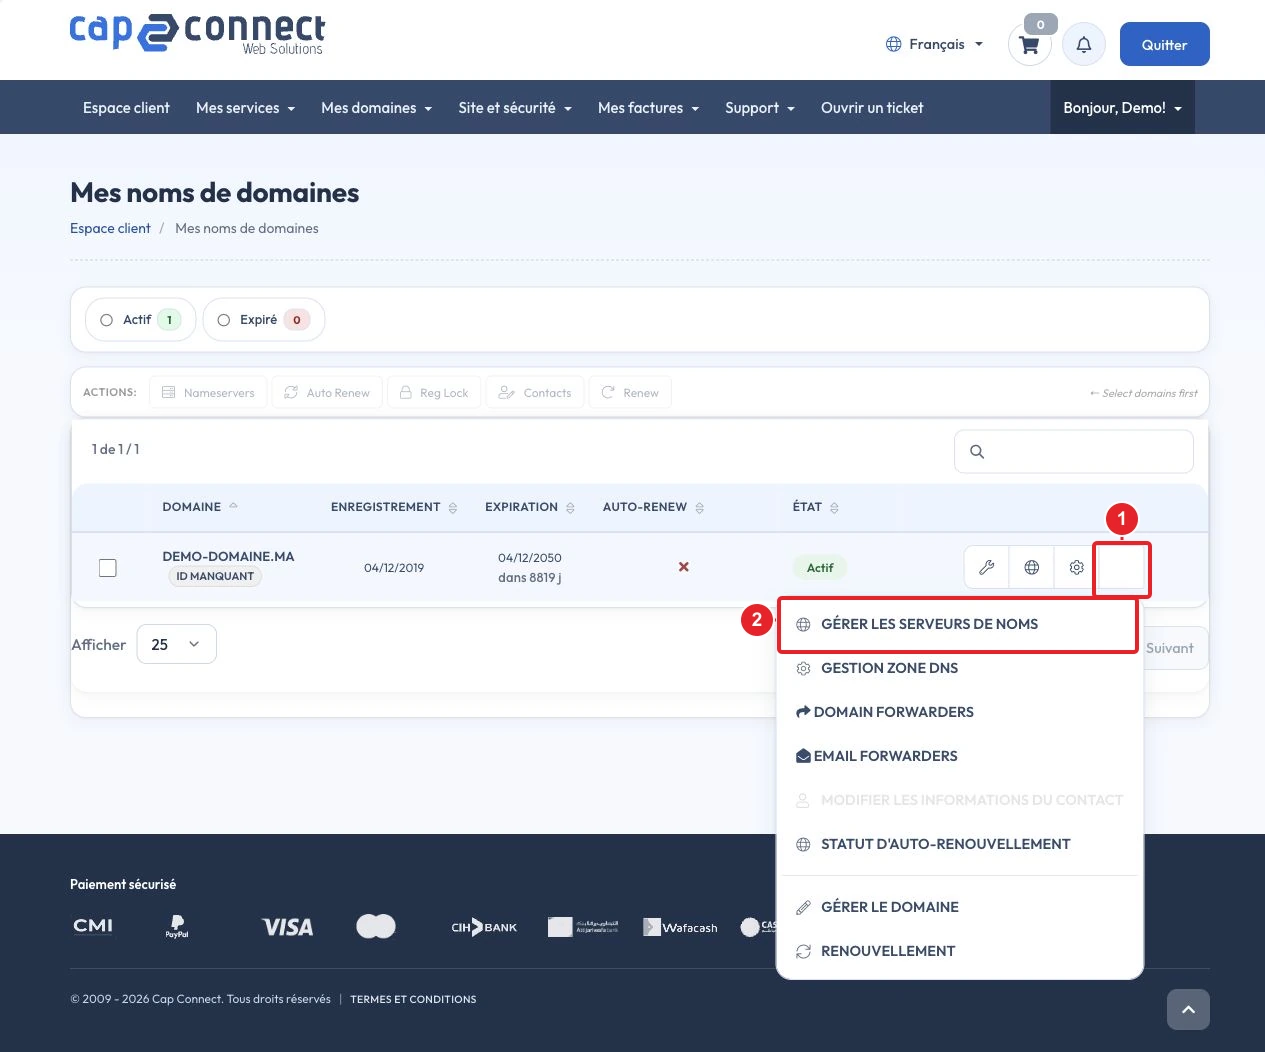This screenshot has height=1052, width=1265.
Task: Click the gear icon in the domain row
Action: click(x=1077, y=567)
